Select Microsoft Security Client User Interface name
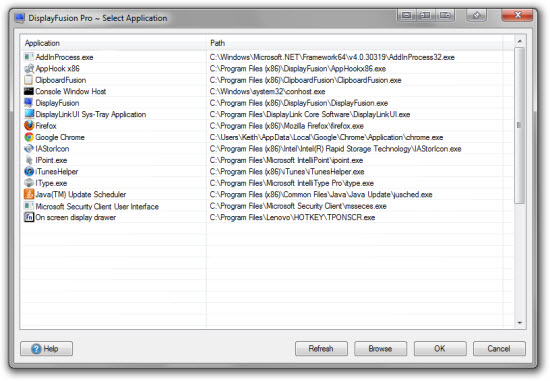Screen dimensions: 550x381 pyautogui.click(x=97, y=206)
